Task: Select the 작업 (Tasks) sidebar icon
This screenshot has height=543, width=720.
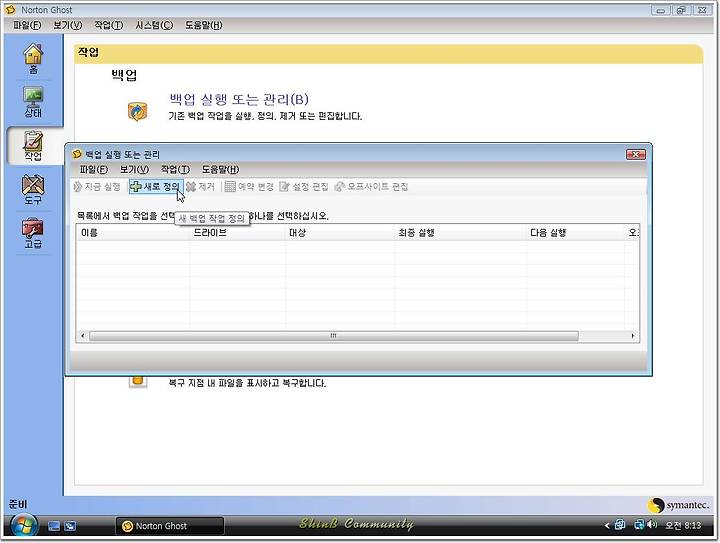Action: tap(33, 146)
